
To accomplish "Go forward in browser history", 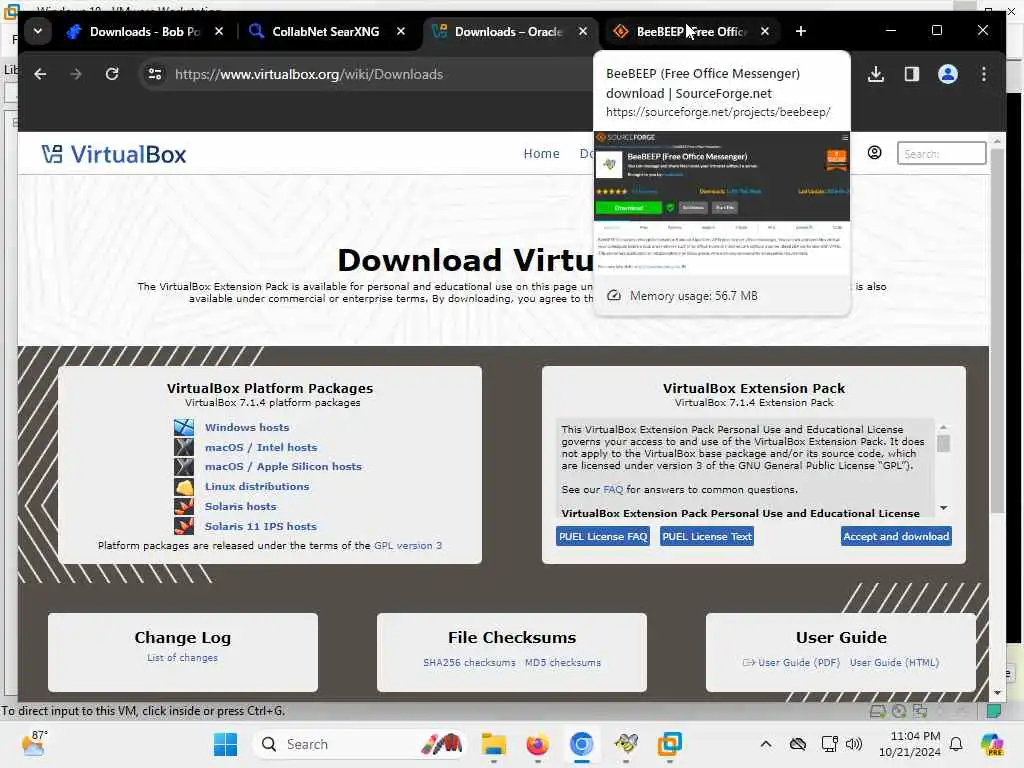I will [76, 74].
